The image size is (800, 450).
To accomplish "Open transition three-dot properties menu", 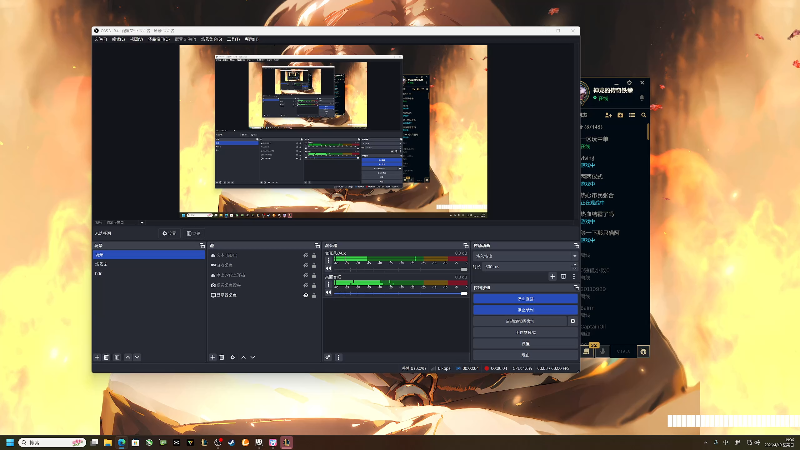I will [x=574, y=277].
